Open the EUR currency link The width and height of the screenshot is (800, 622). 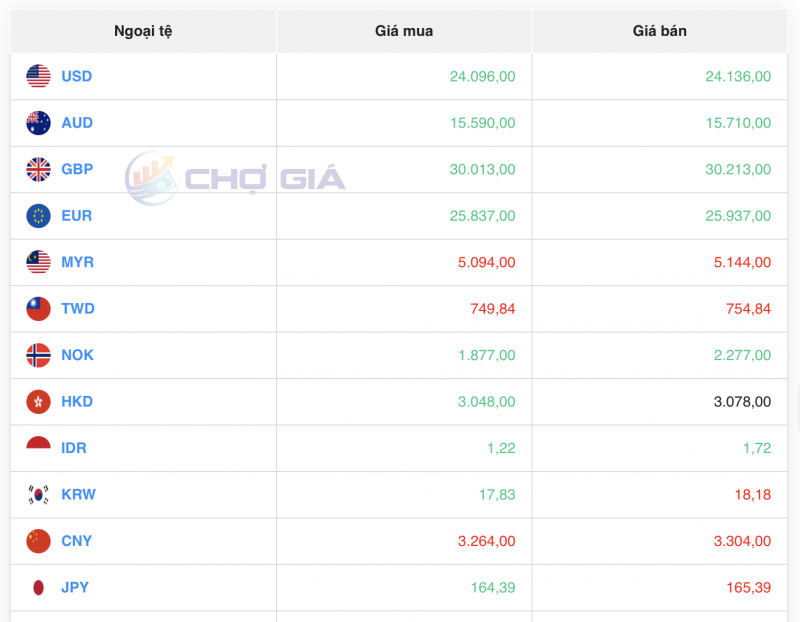pos(76,215)
